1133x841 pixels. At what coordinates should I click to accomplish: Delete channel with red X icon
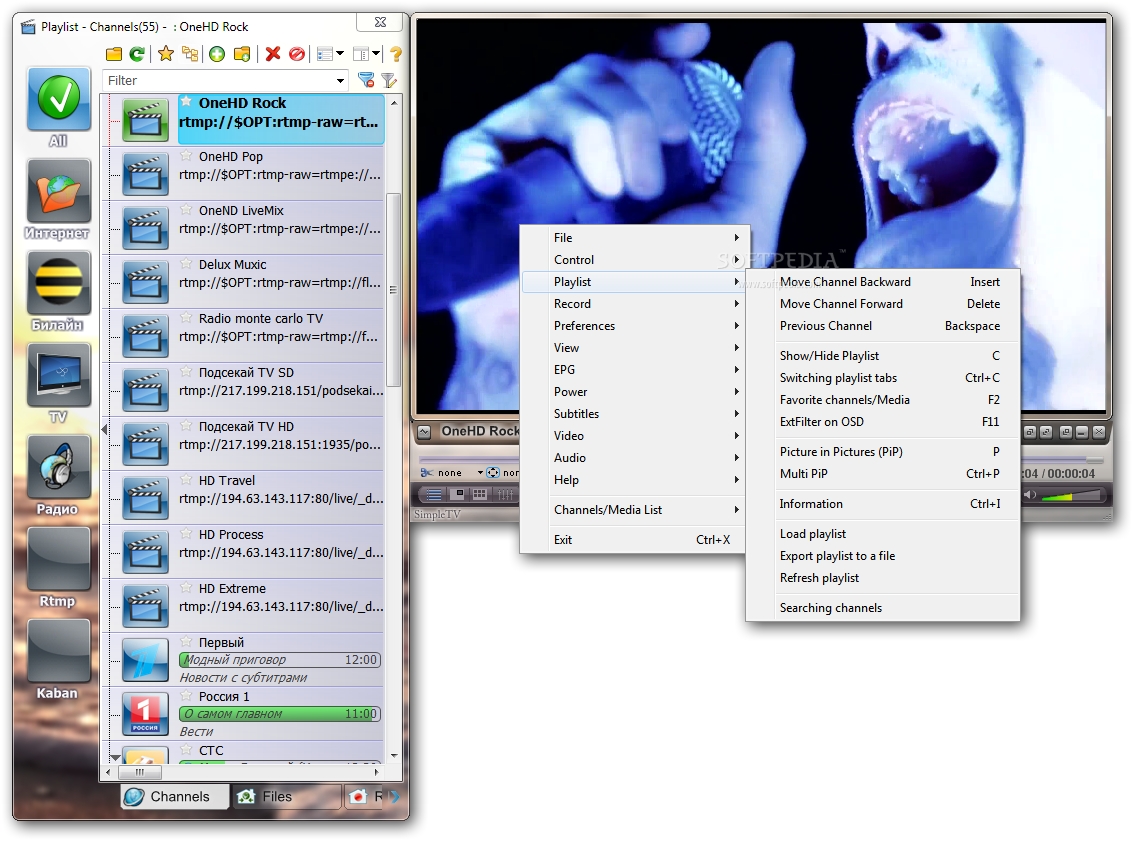click(x=272, y=53)
